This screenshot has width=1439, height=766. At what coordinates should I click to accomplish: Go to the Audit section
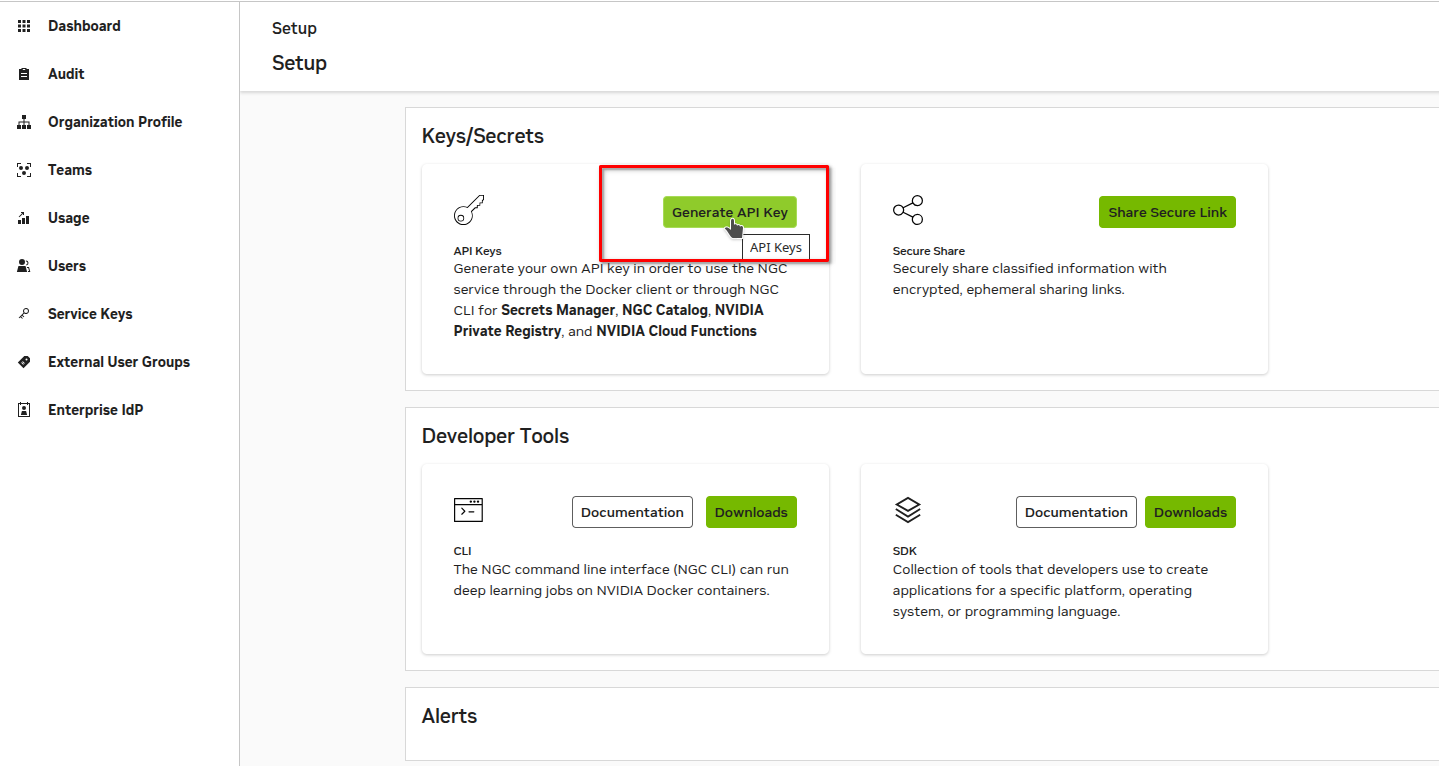(x=66, y=74)
